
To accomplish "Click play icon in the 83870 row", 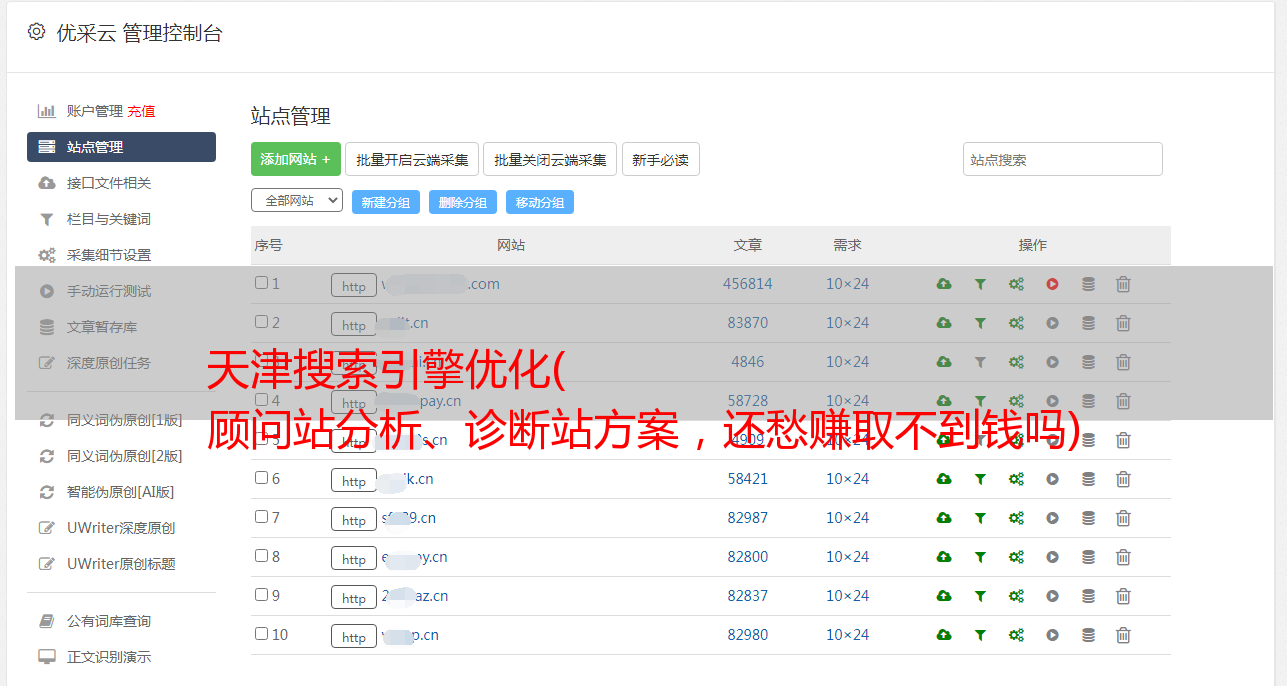I will pyautogui.click(x=1052, y=323).
